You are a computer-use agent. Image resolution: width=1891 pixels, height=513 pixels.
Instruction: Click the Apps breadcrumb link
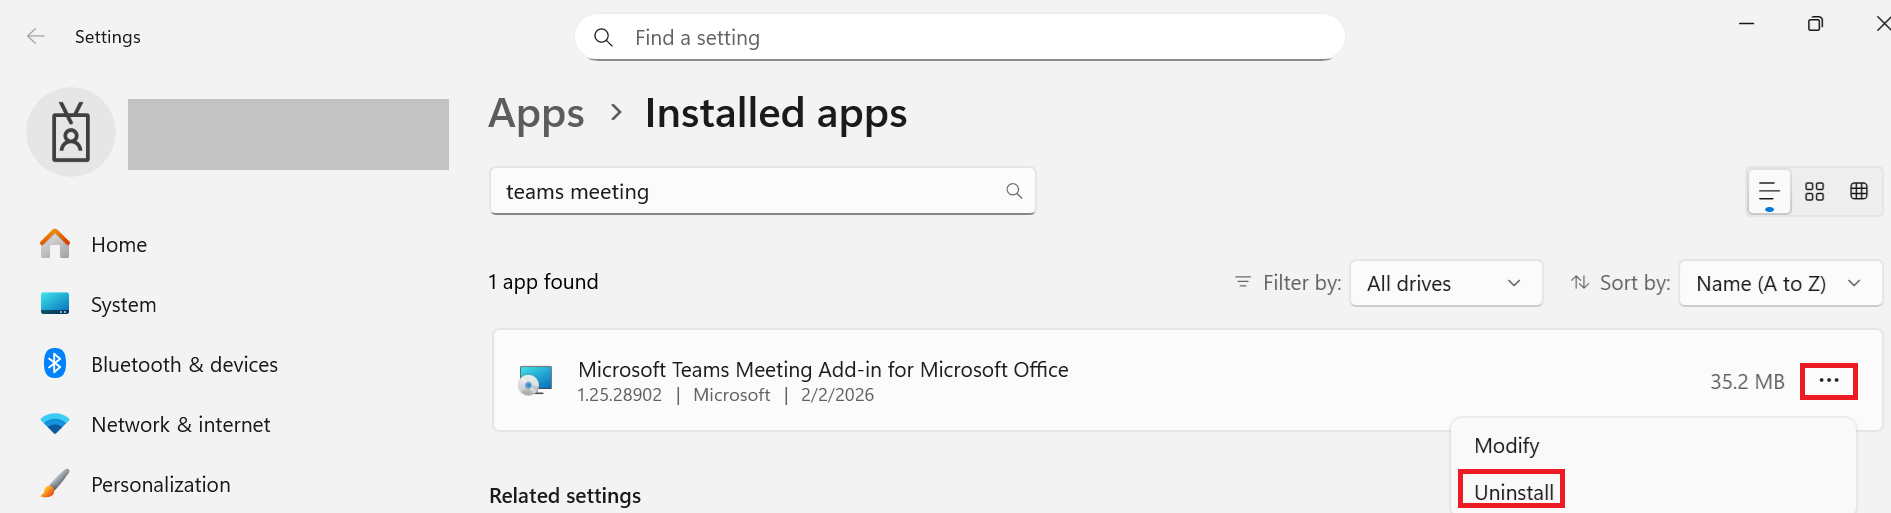(x=536, y=114)
